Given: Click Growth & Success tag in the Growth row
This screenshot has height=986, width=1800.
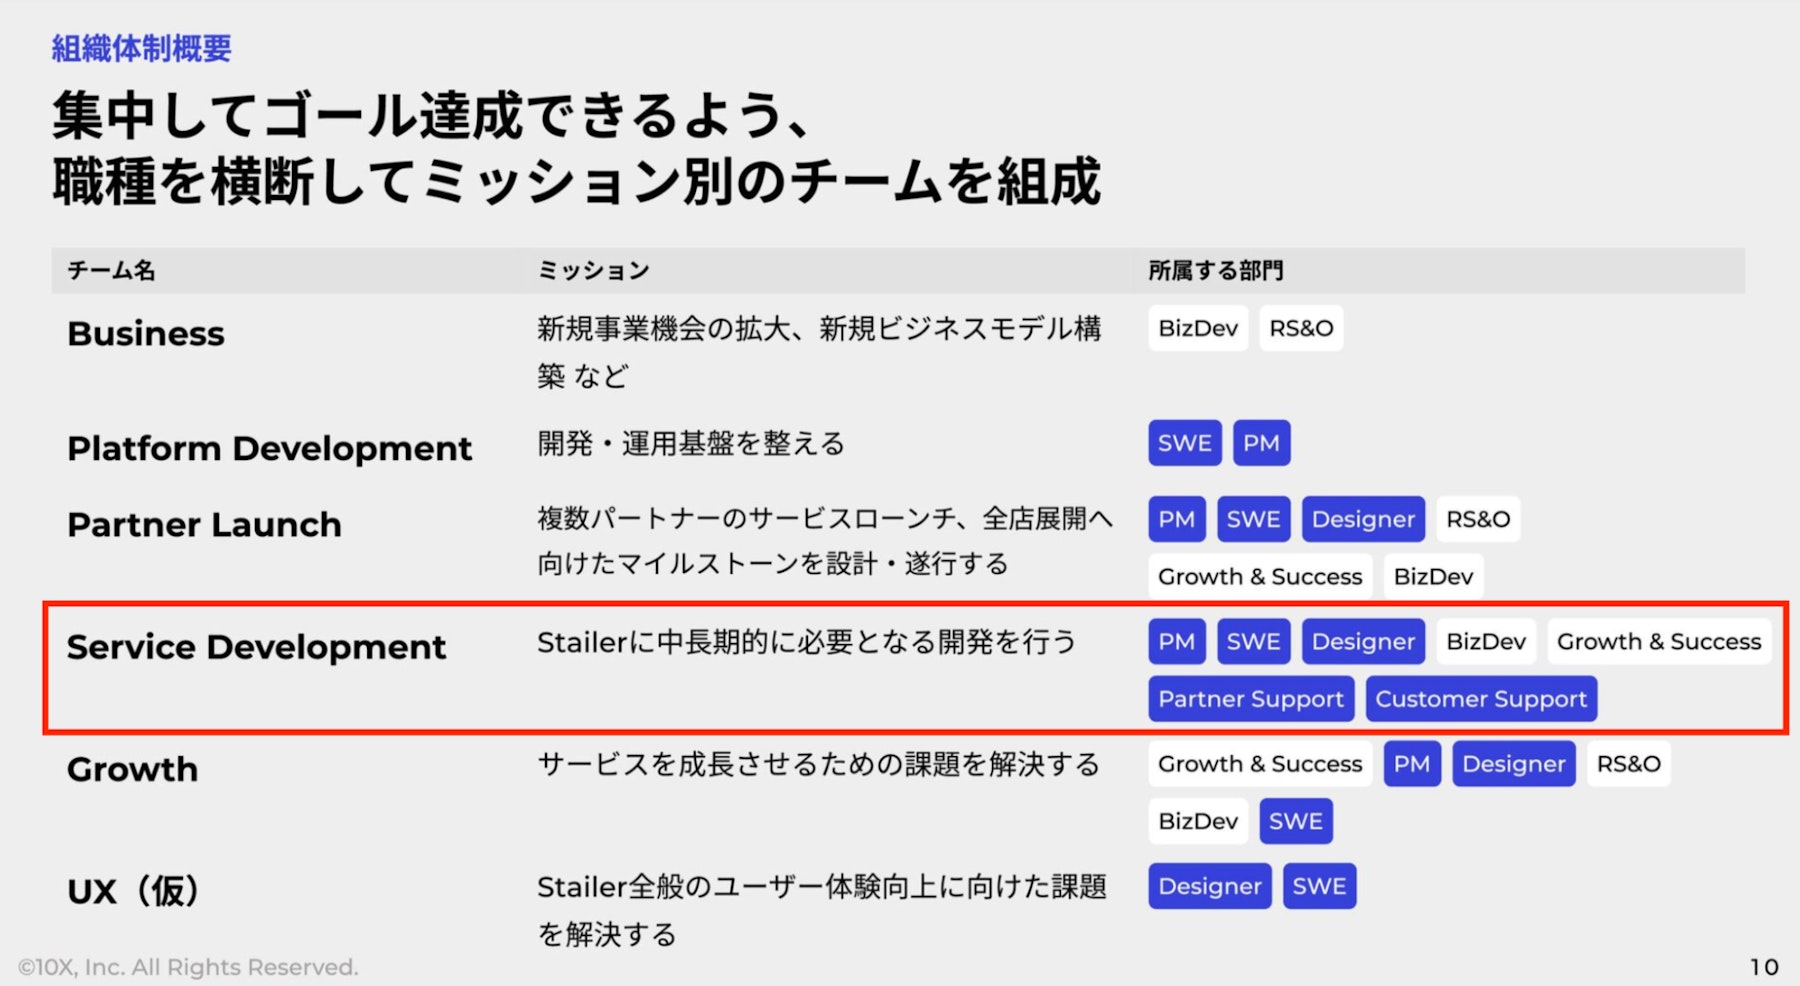Looking at the screenshot, I should [1260, 764].
